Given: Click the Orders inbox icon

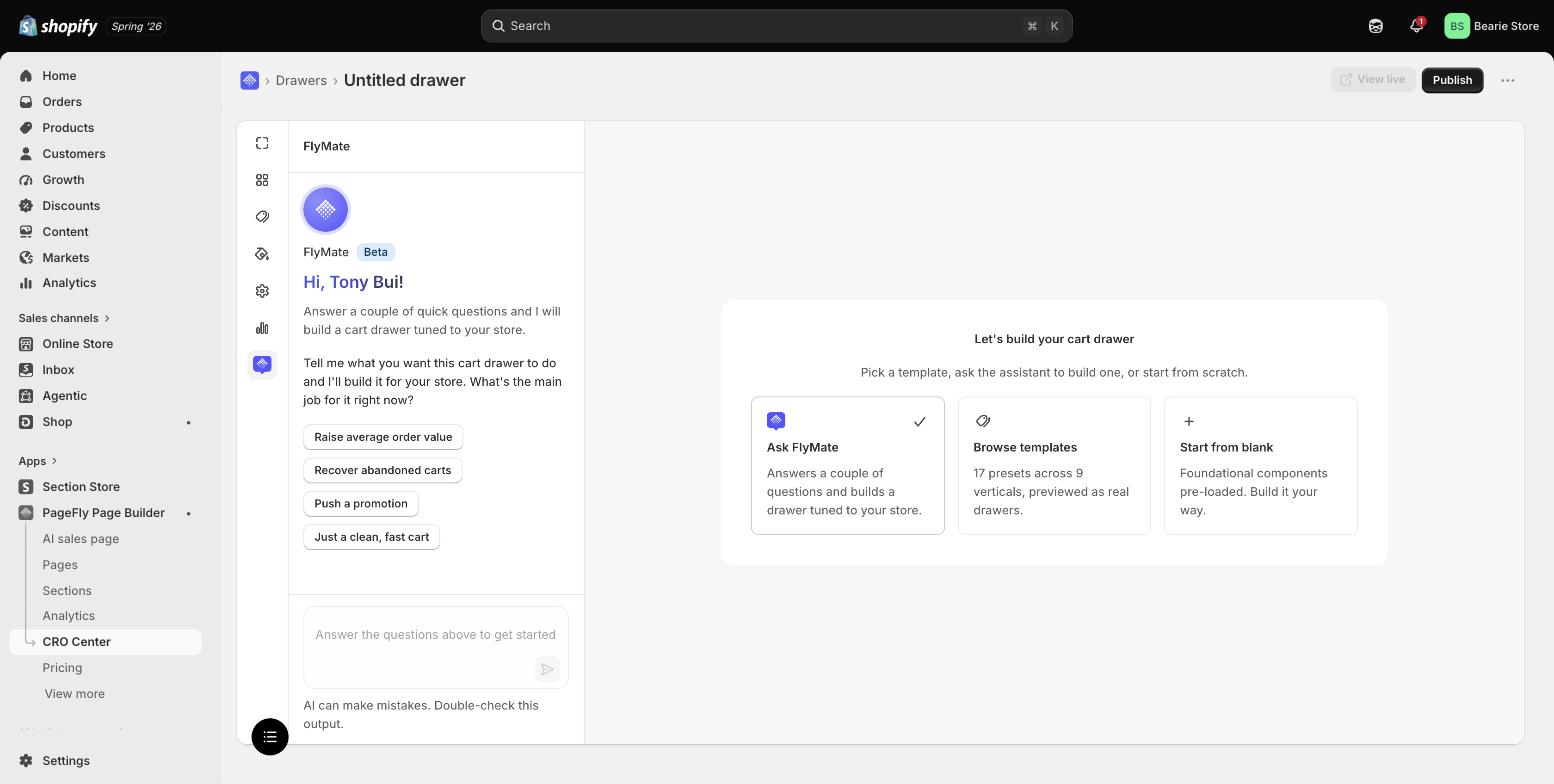Looking at the screenshot, I should tap(26, 102).
